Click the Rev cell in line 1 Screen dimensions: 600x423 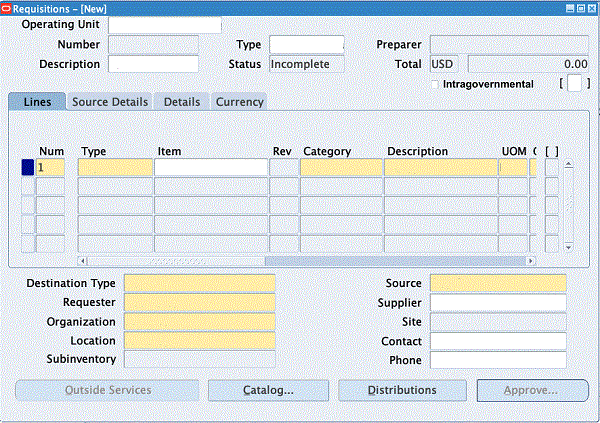pos(284,167)
